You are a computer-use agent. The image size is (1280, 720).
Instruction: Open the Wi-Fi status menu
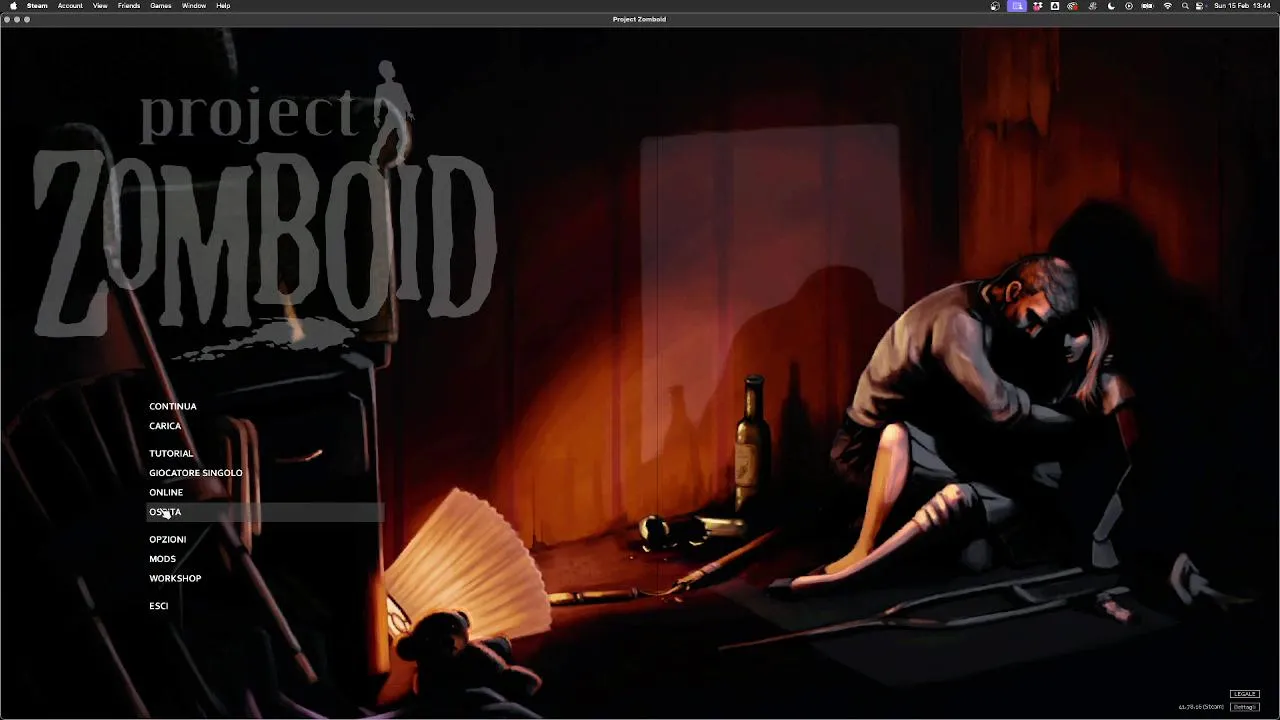pyautogui.click(x=1167, y=6)
